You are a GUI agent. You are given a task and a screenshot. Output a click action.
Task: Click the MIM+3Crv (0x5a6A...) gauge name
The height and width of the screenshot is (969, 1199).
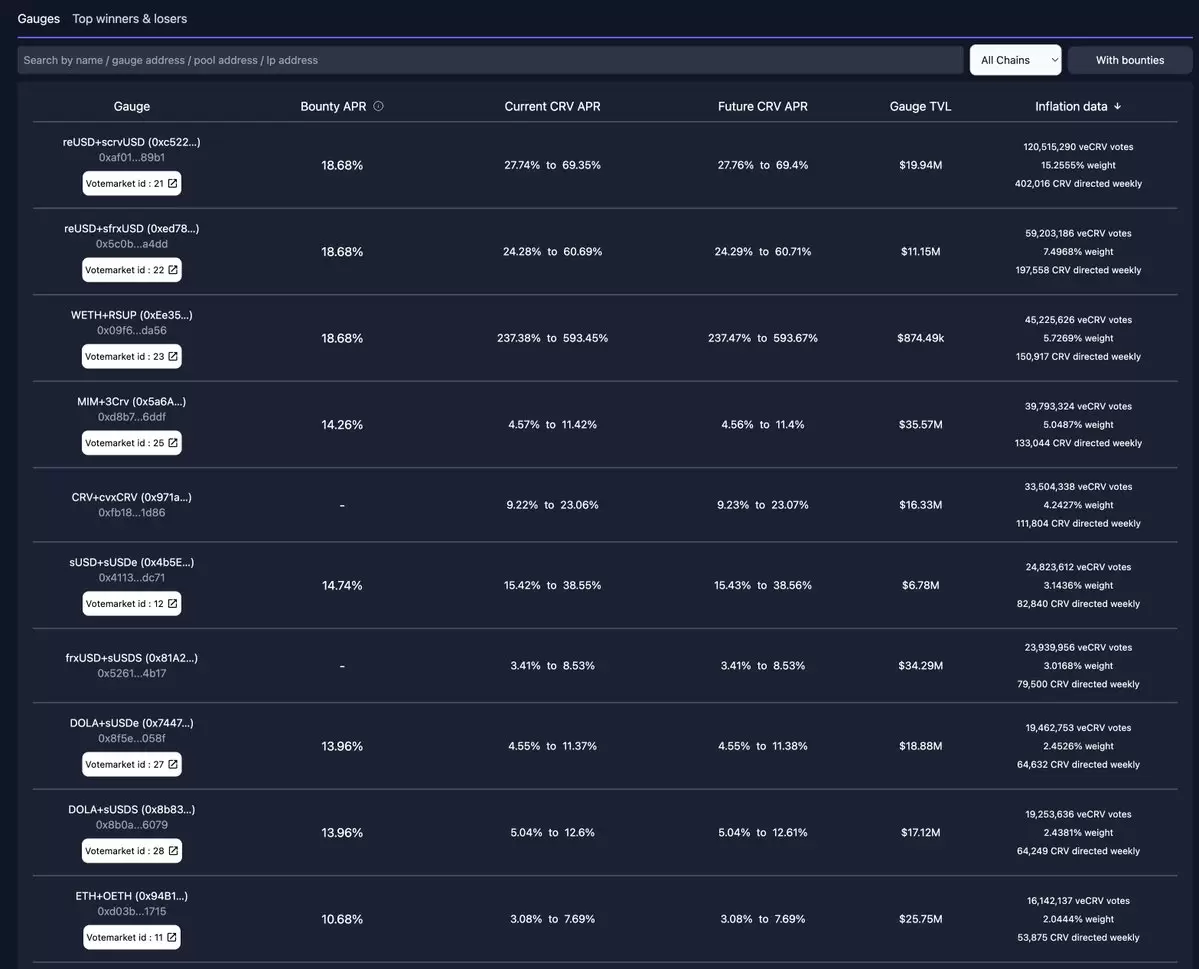[132, 402]
